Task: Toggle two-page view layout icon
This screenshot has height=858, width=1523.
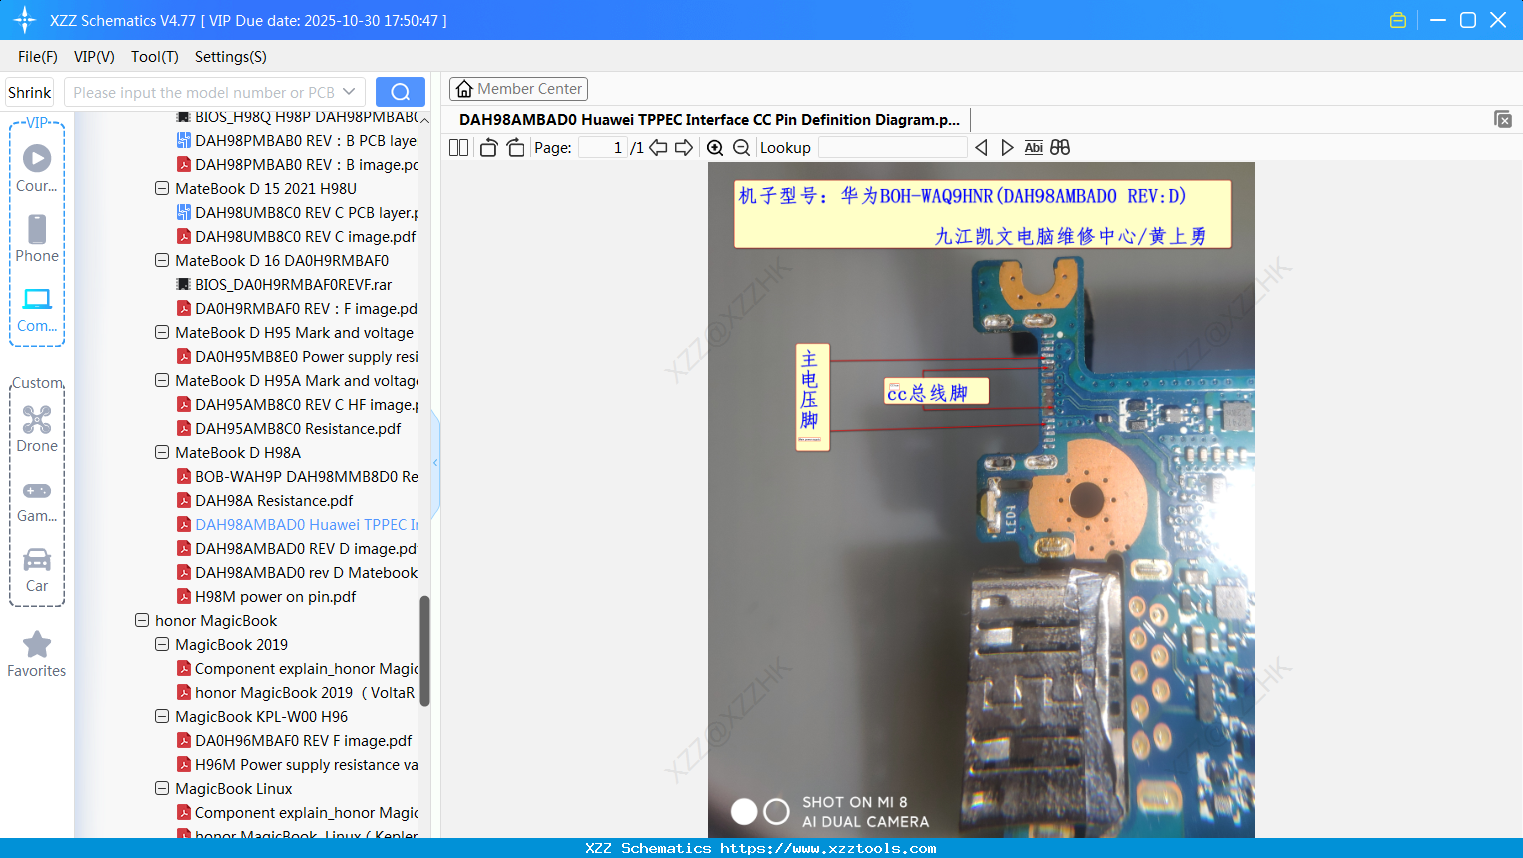Action: click(458, 148)
